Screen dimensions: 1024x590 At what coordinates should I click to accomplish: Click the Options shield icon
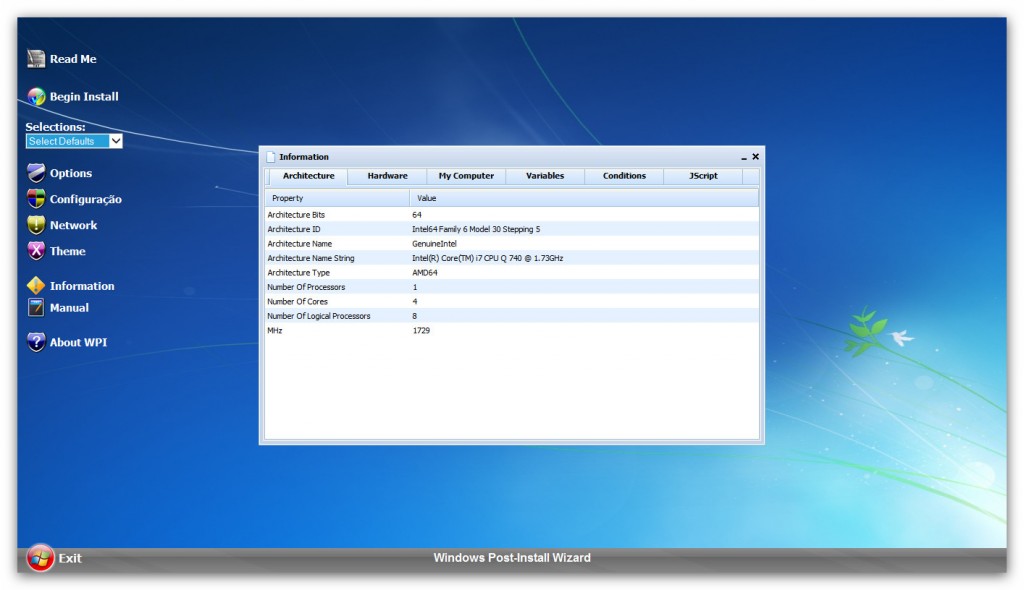pyautogui.click(x=36, y=173)
